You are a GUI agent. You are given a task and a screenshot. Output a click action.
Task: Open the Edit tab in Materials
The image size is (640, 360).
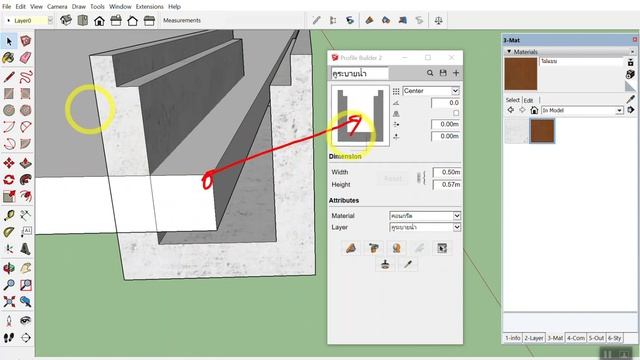coord(529,100)
